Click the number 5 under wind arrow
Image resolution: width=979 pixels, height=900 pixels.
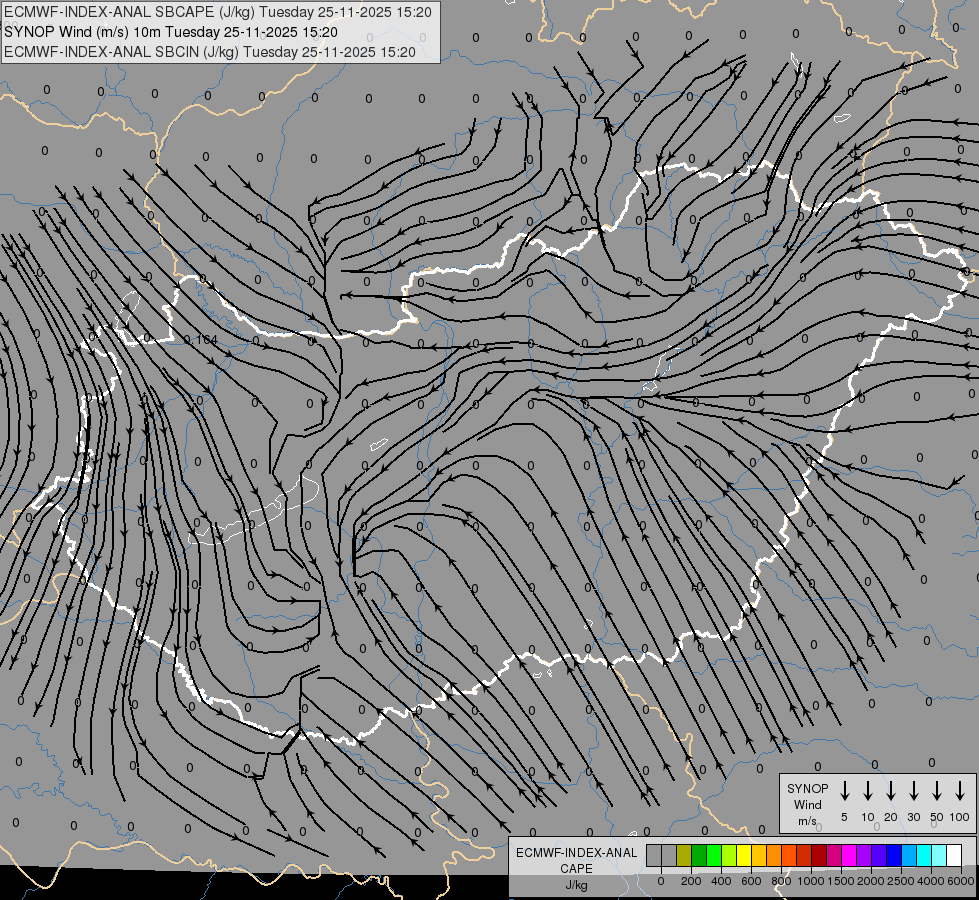pyautogui.click(x=844, y=817)
